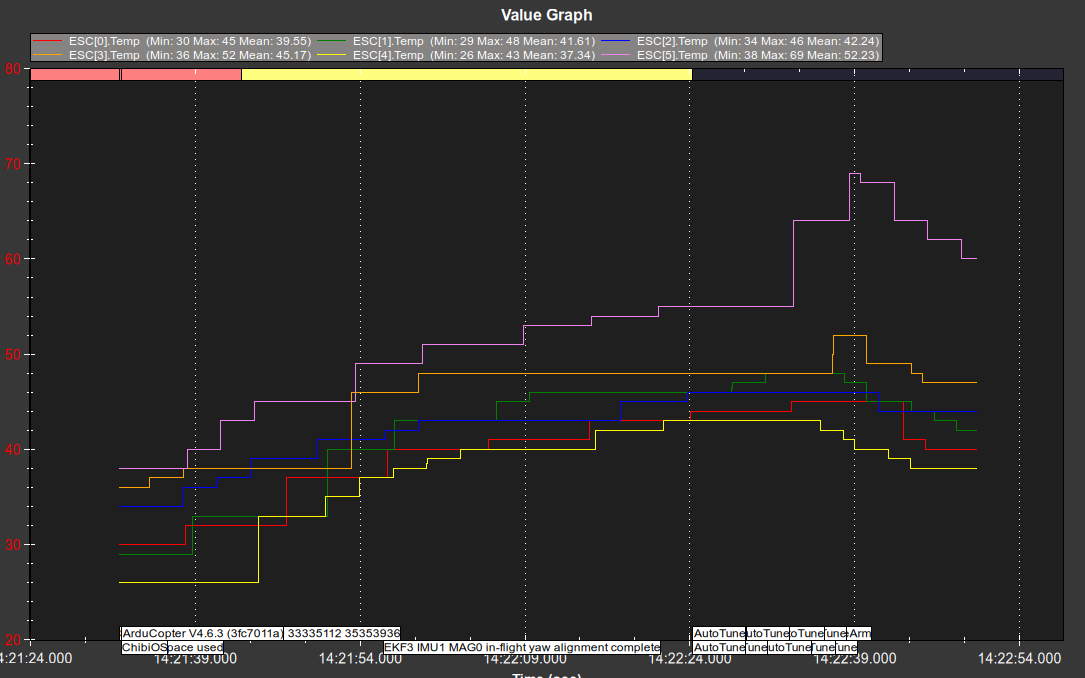This screenshot has height=678, width=1085.
Task: Select the short leftmost red mode segment
Action: pyautogui.click(x=75, y=74)
